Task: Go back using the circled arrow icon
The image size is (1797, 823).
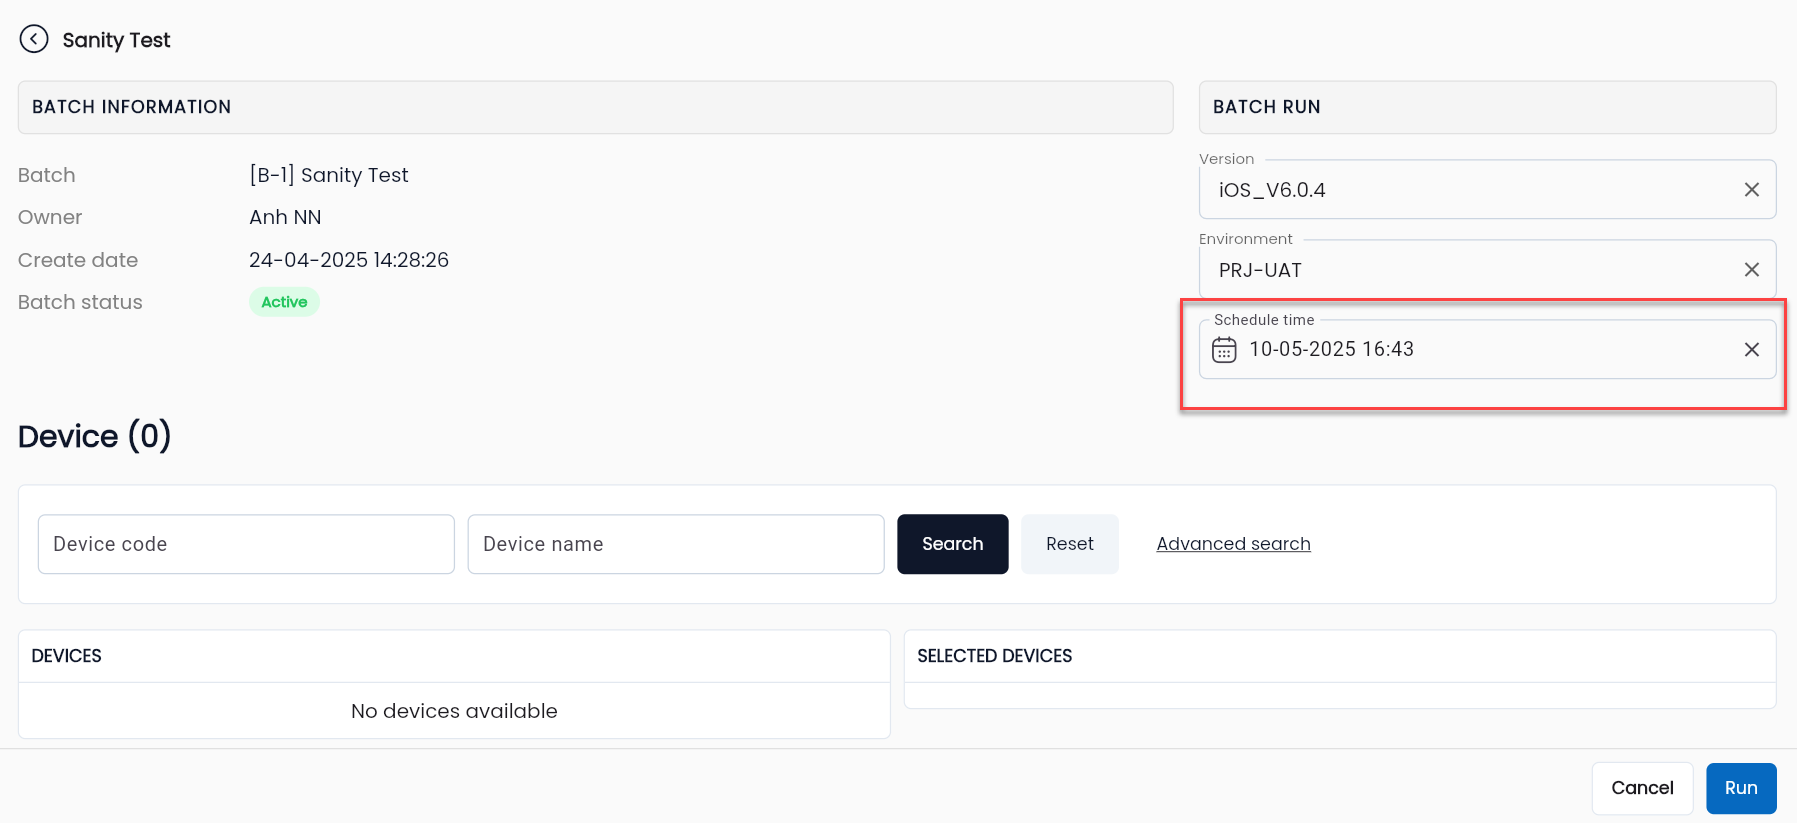Action: tap(34, 39)
